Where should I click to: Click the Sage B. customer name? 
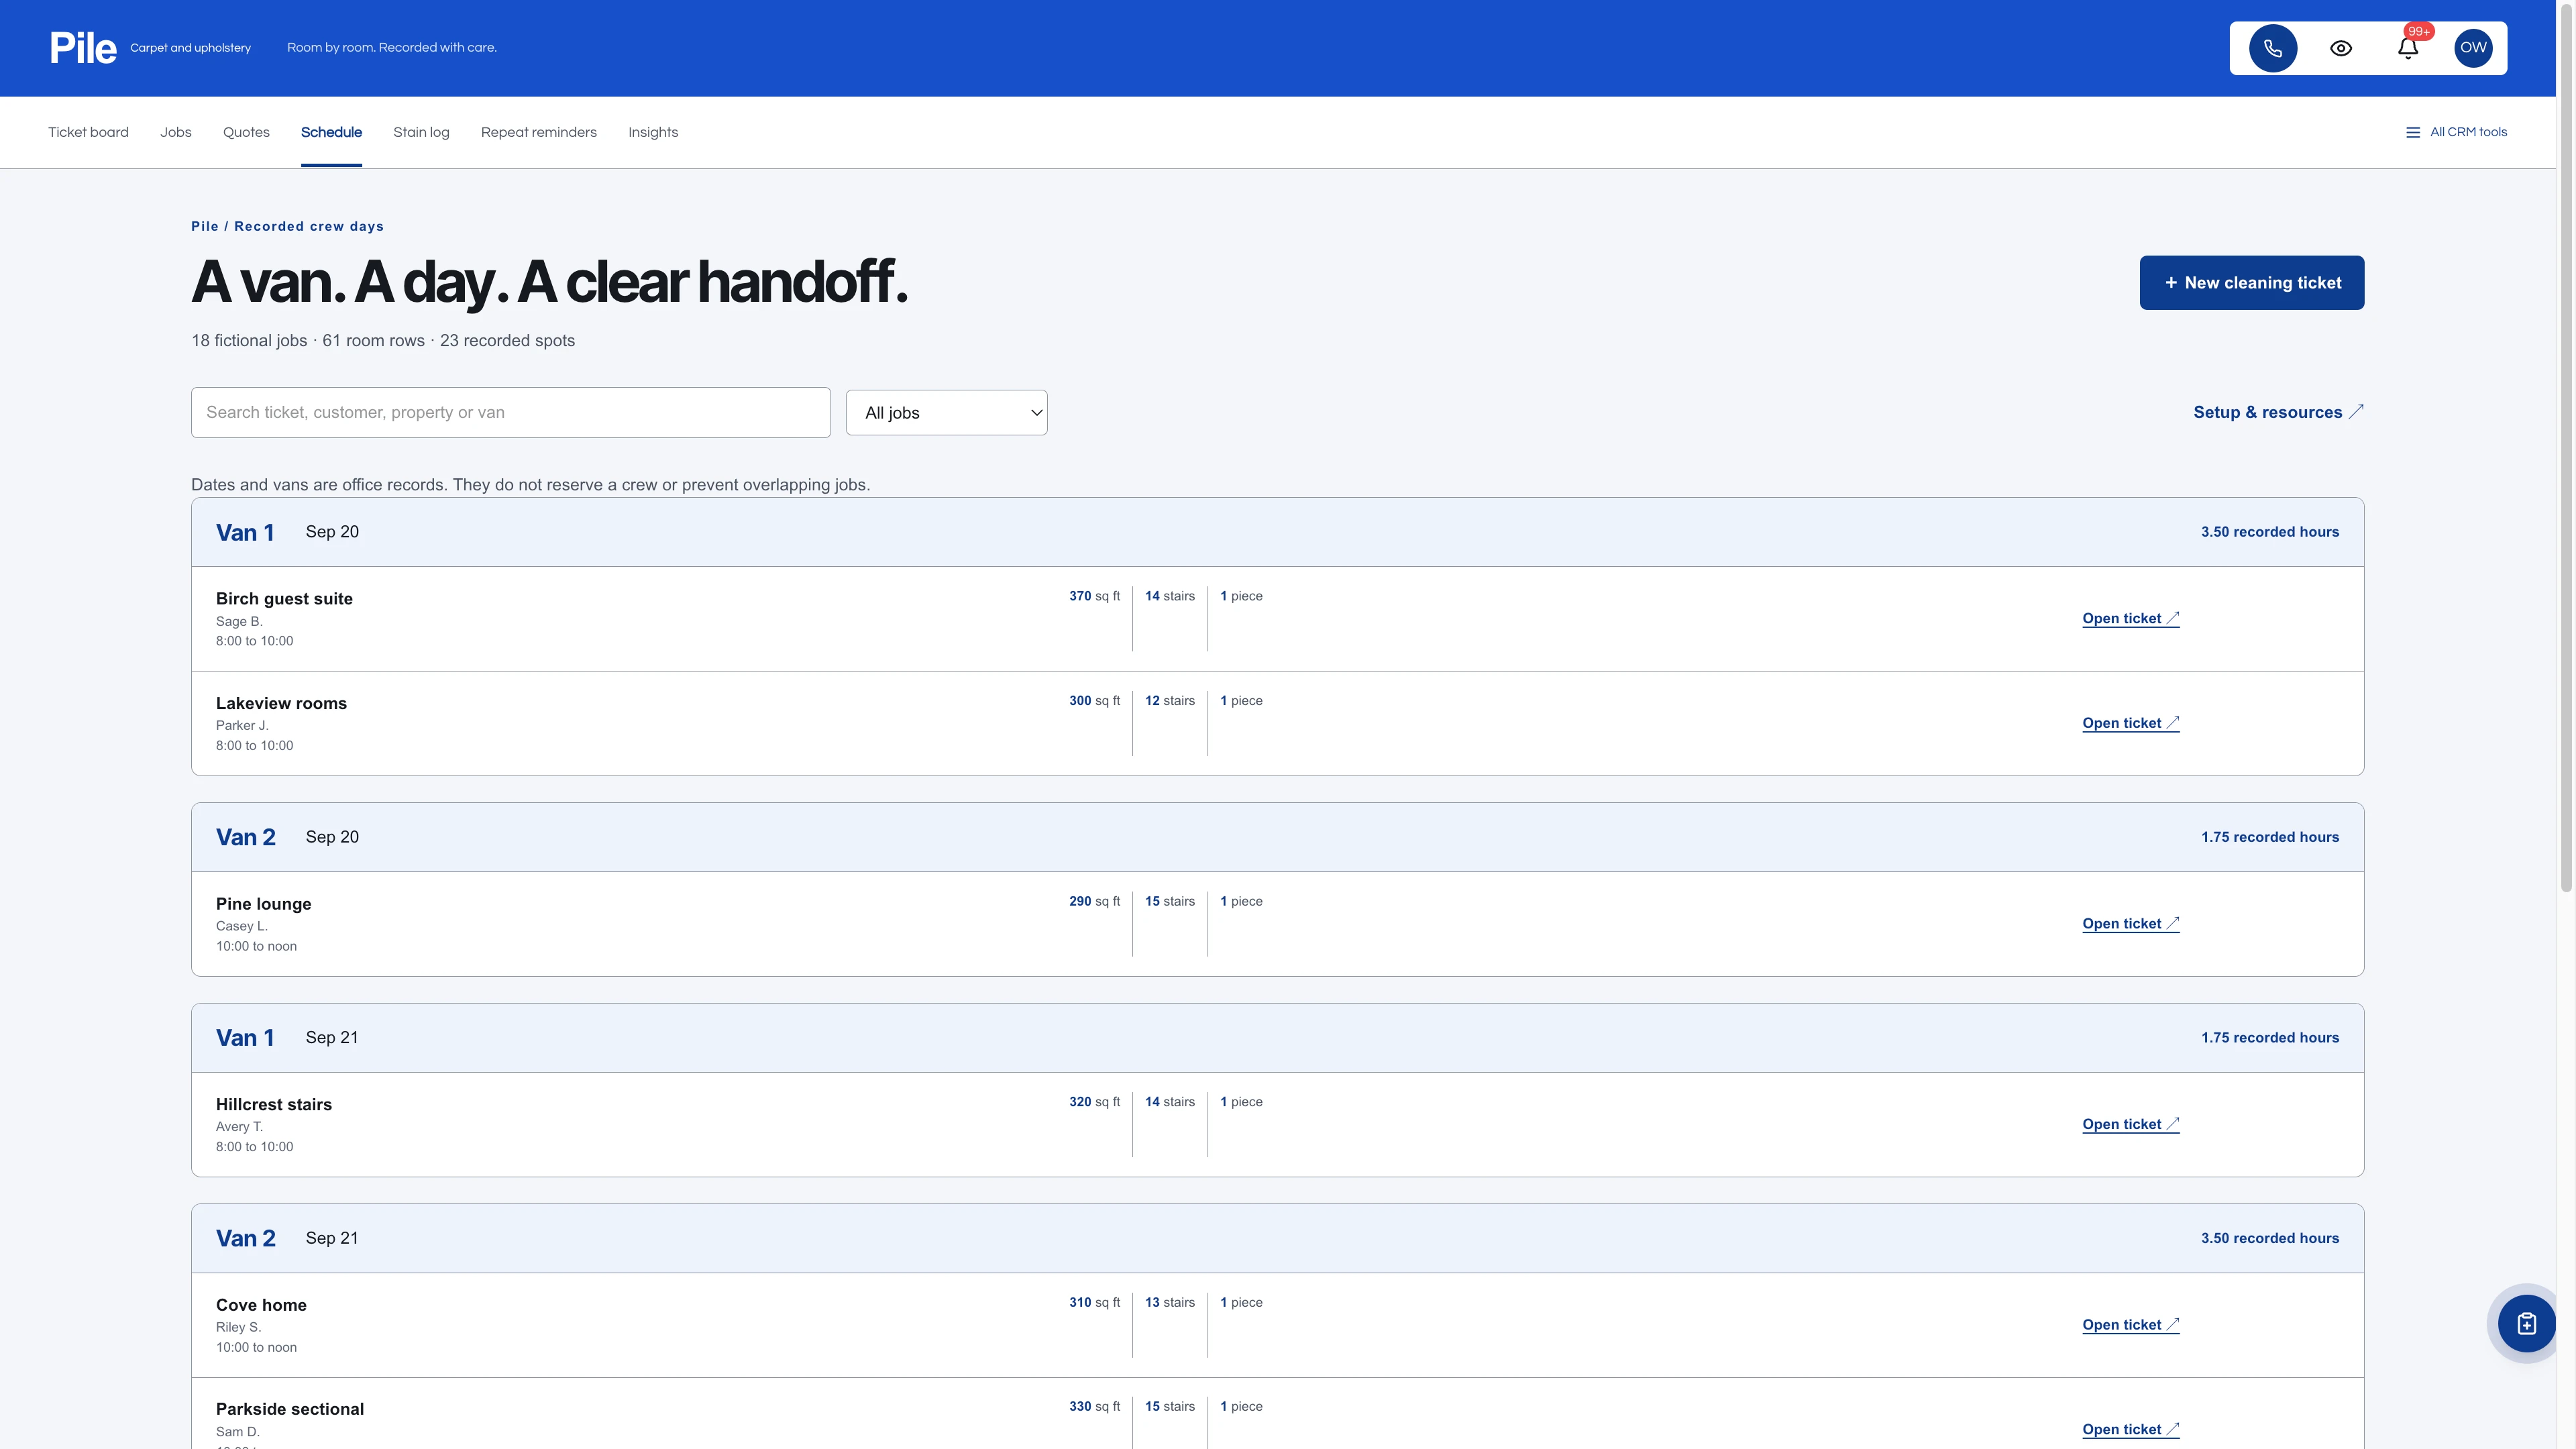(239, 621)
